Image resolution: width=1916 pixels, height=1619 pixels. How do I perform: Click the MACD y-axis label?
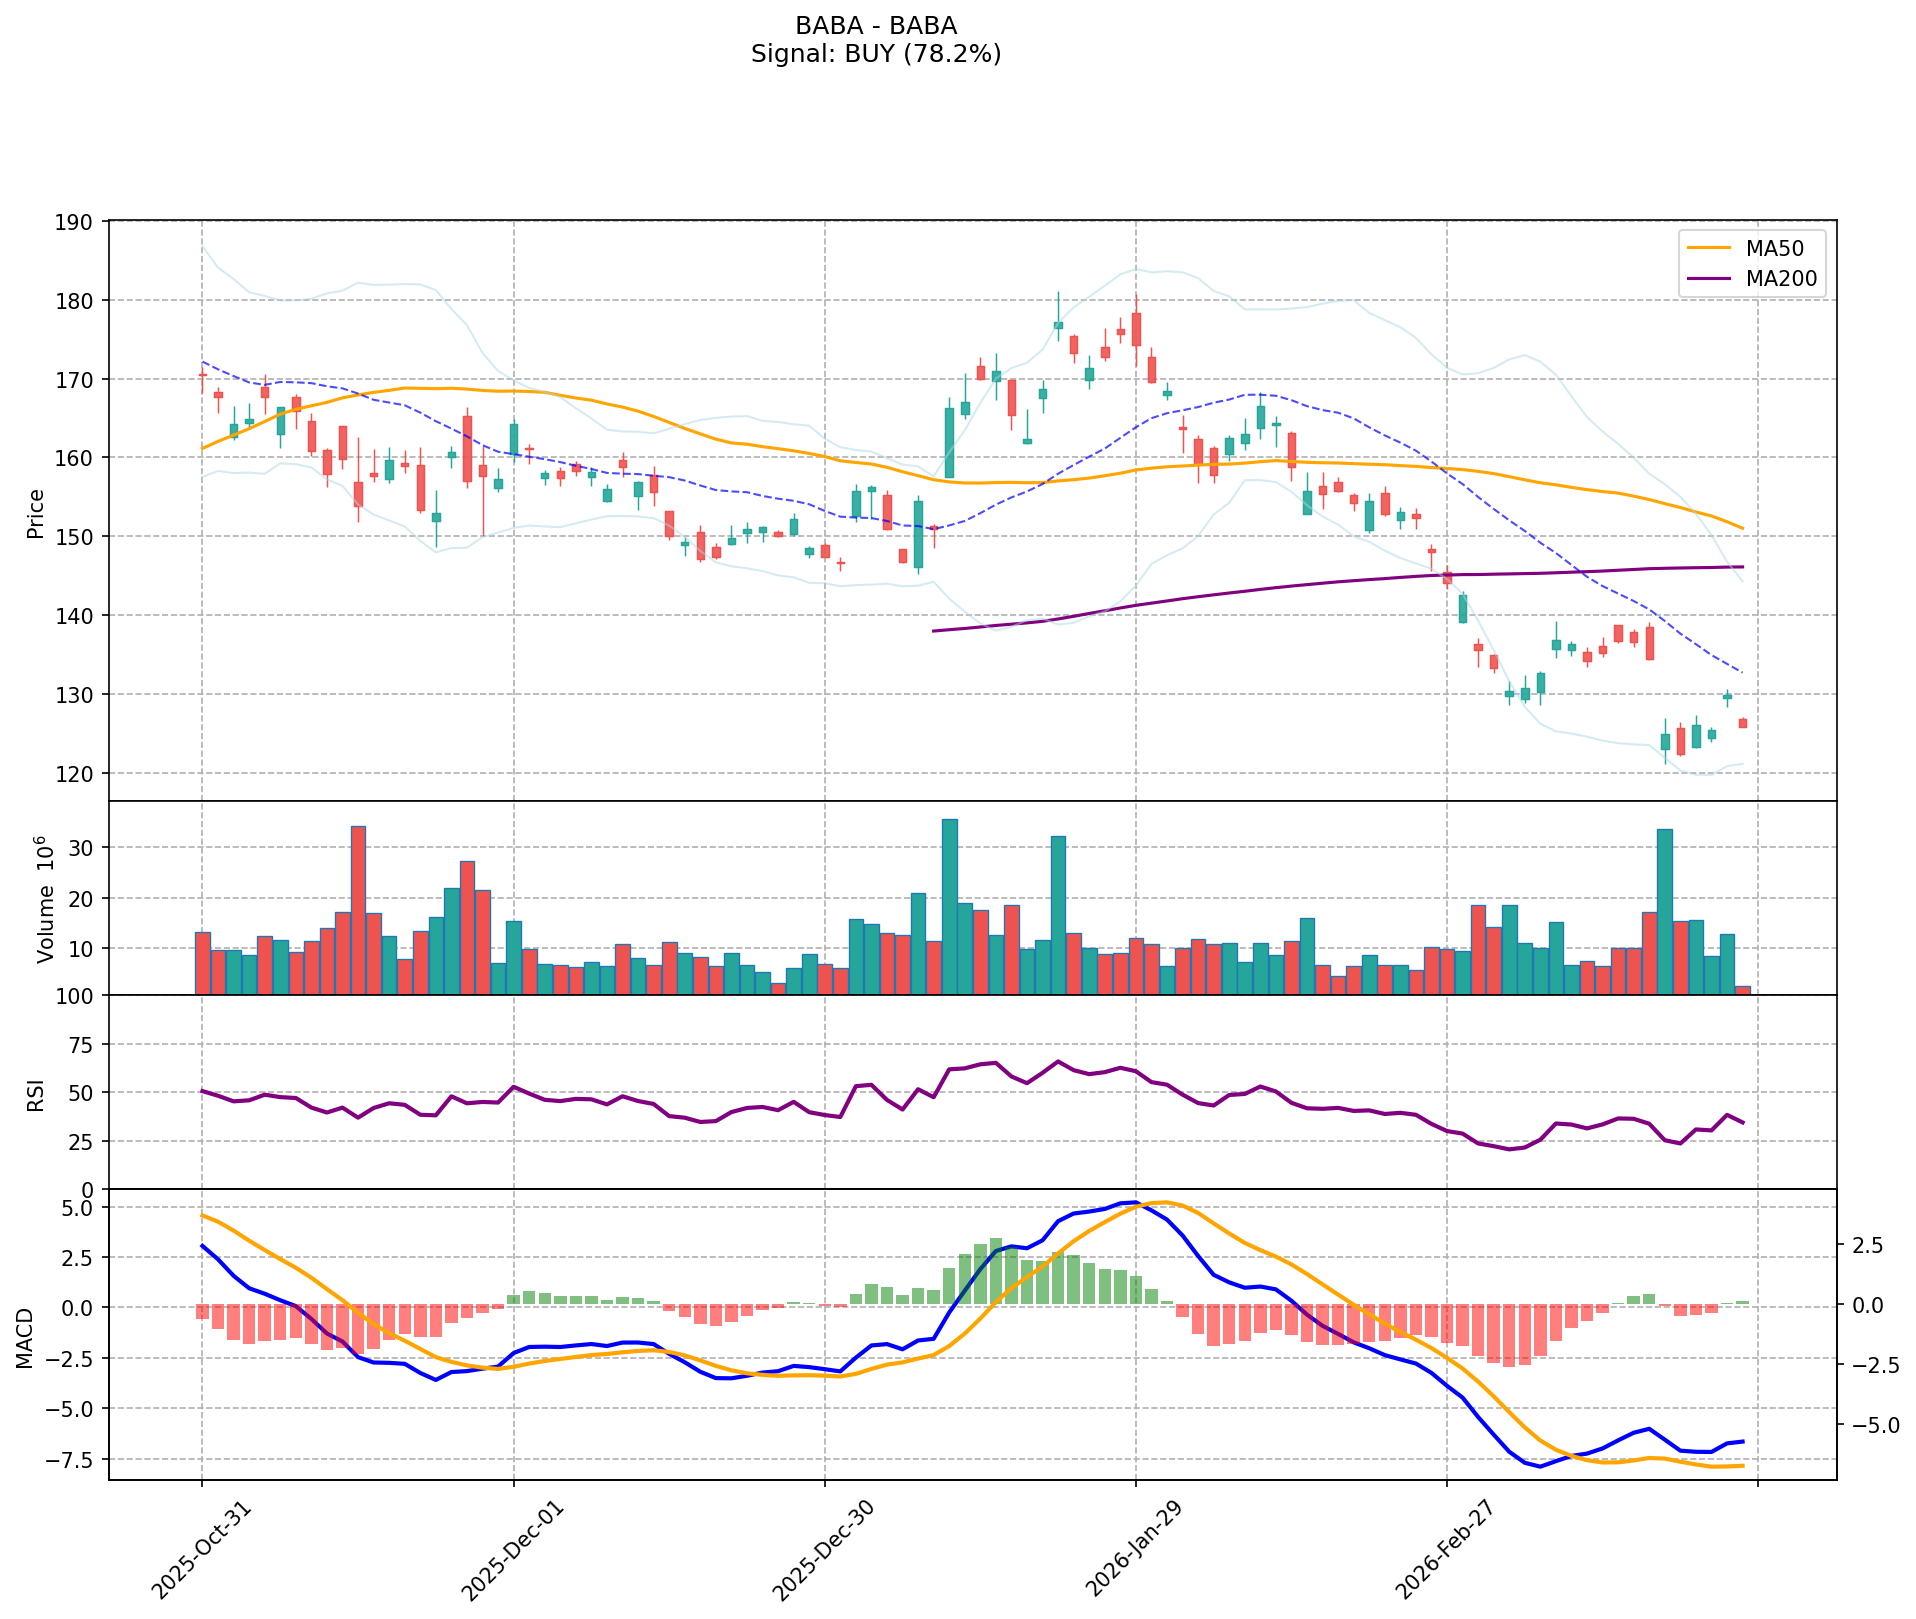click(24, 1337)
